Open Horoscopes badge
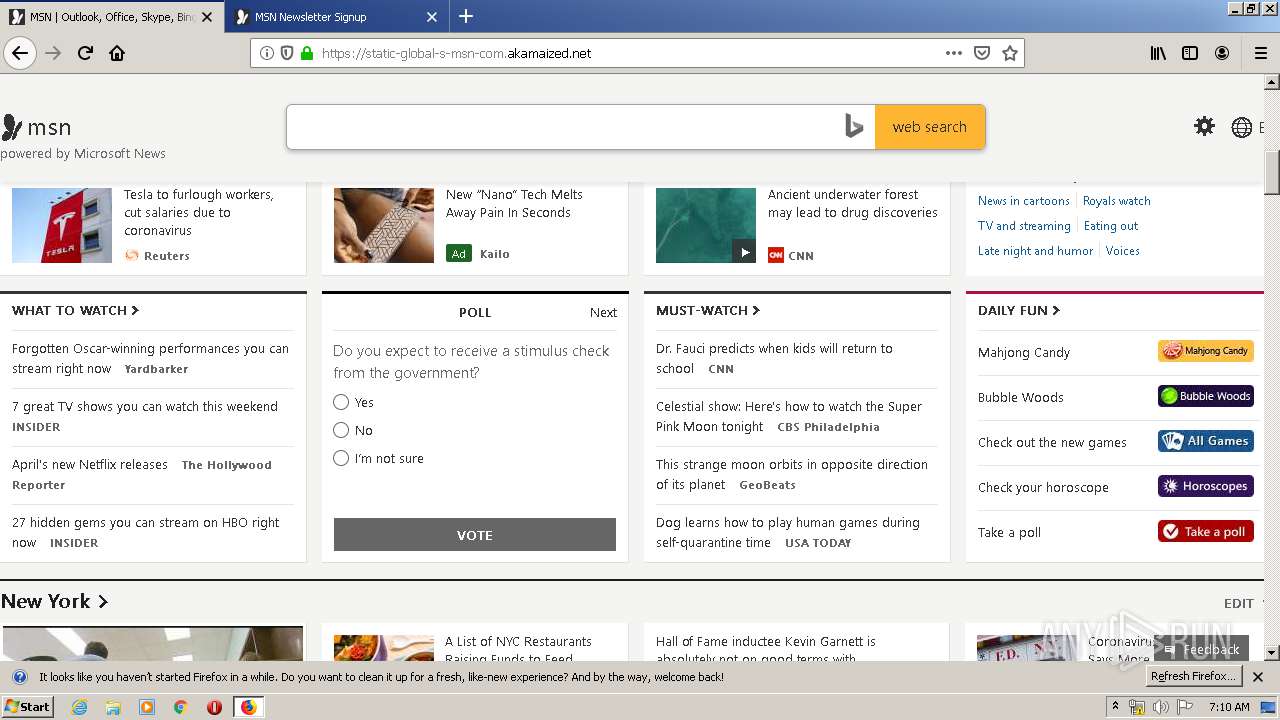The image size is (1280, 720). point(1206,486)
